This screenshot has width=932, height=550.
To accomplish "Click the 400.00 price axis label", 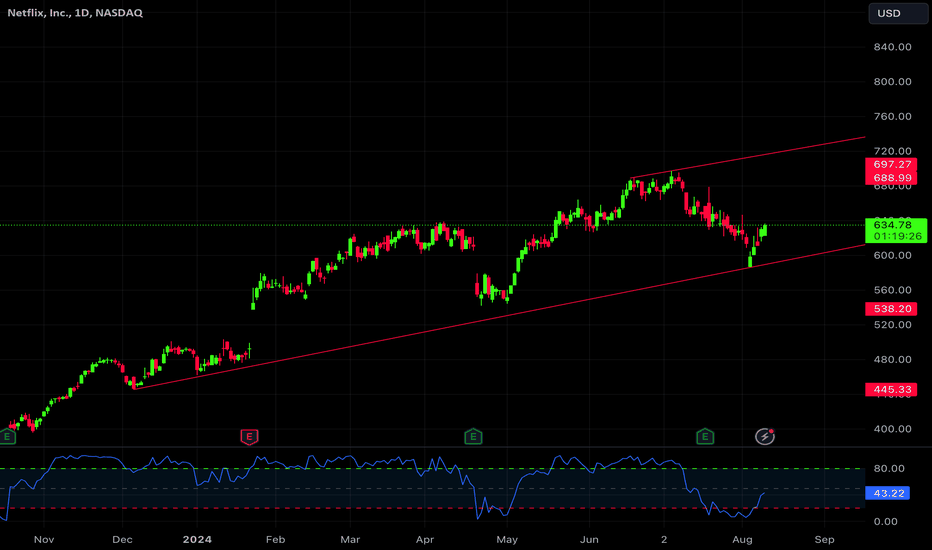I will pos(892,429).
